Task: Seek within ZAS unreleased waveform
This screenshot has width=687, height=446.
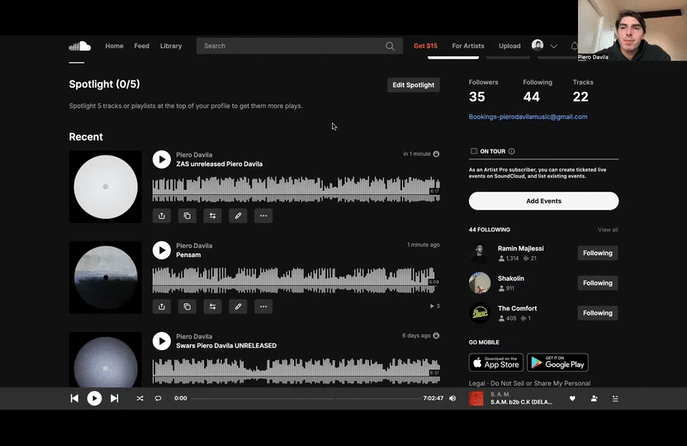Action: (x=296, y=189)
